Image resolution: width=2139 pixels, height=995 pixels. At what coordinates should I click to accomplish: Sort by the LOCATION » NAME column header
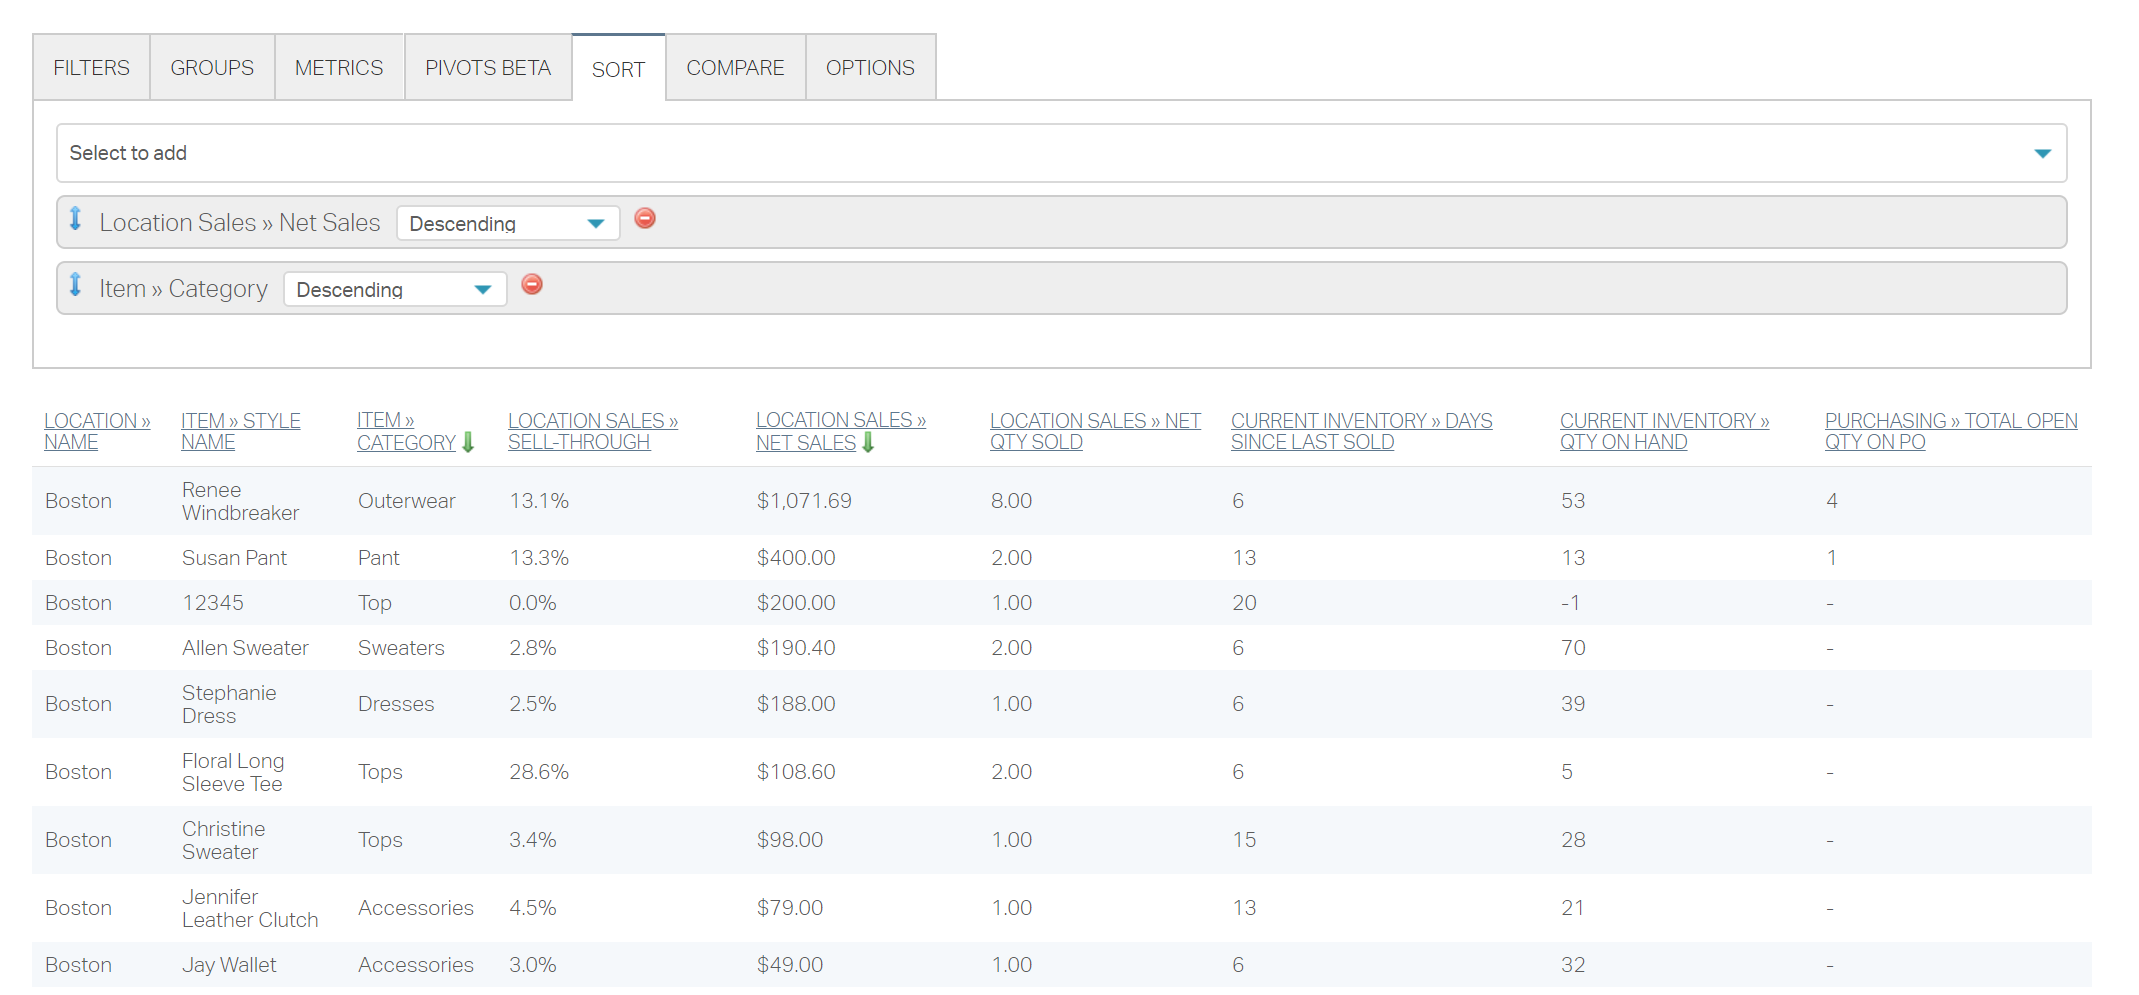pyautogui.click(x=97, y=430)
